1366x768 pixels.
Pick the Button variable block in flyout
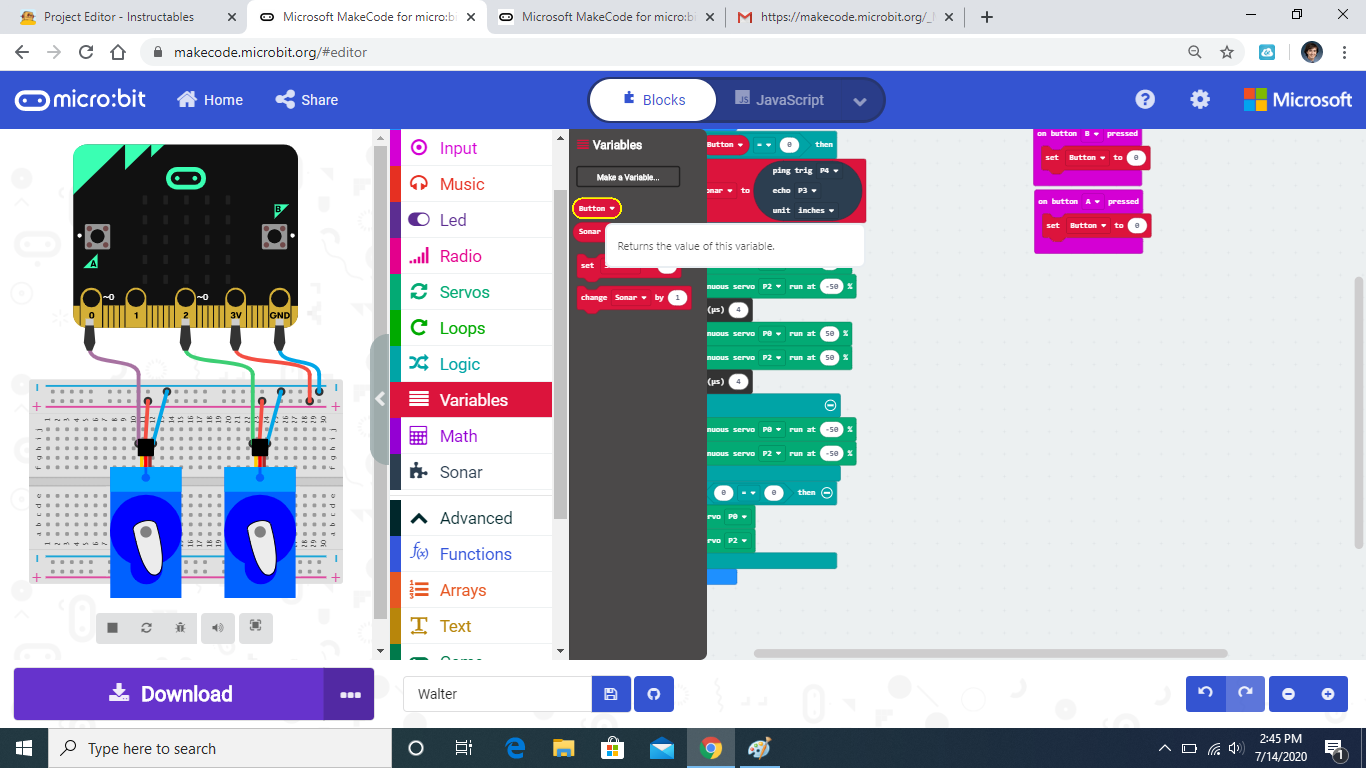pyautogui.click(x=597, y=208)
